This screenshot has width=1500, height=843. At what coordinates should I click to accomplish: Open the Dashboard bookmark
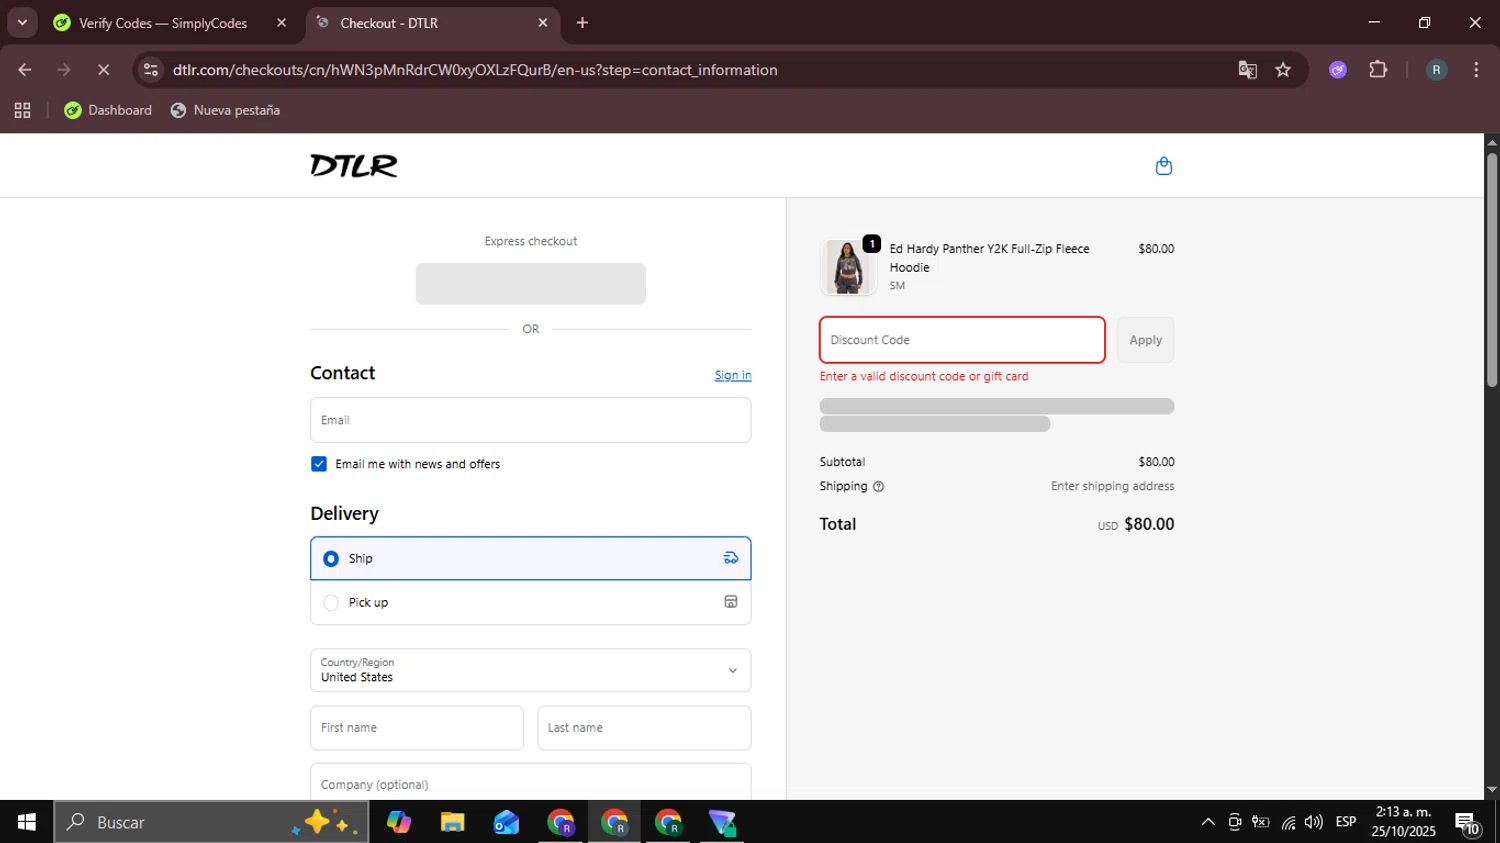[x=108, y=110]
